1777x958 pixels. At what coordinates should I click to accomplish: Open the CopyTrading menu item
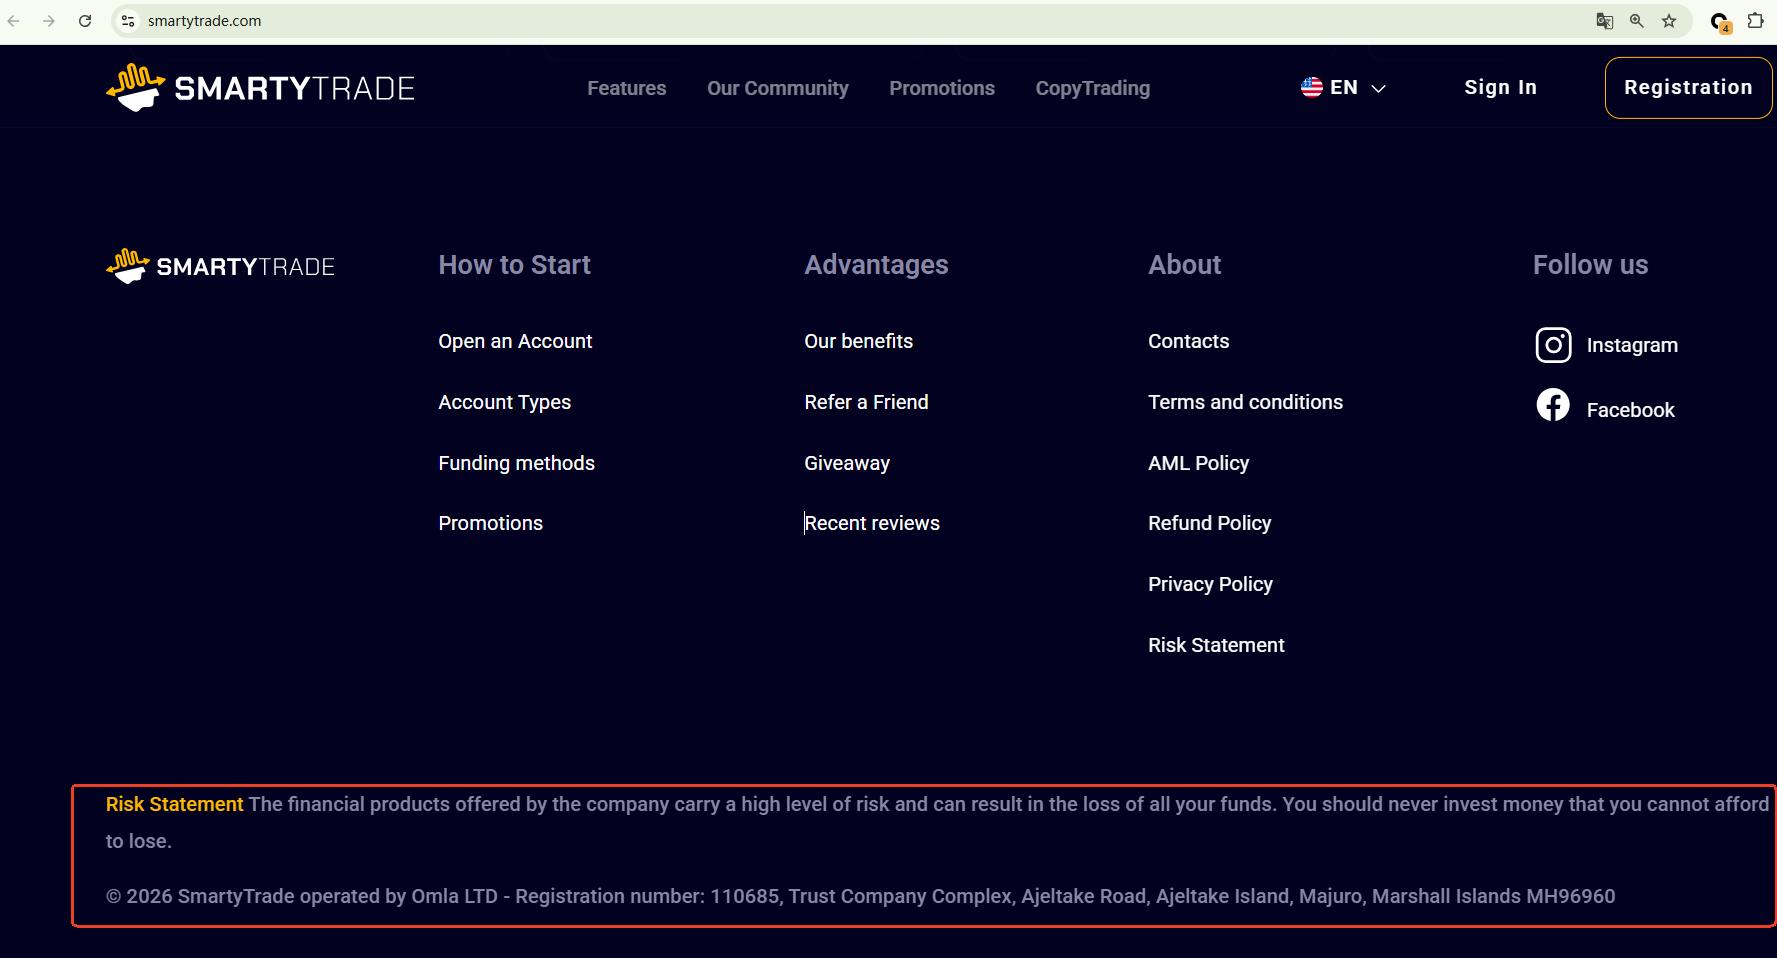coord(1092,88)
